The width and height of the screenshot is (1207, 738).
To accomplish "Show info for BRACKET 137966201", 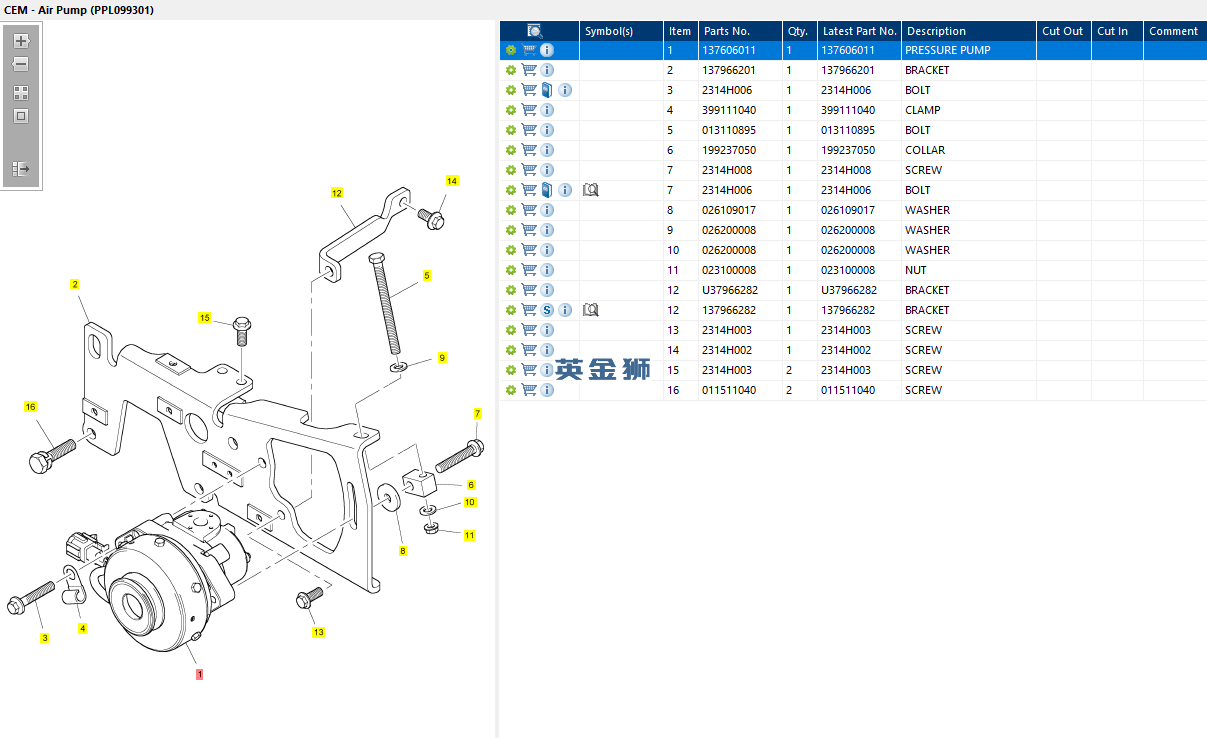I will [547, 70].
